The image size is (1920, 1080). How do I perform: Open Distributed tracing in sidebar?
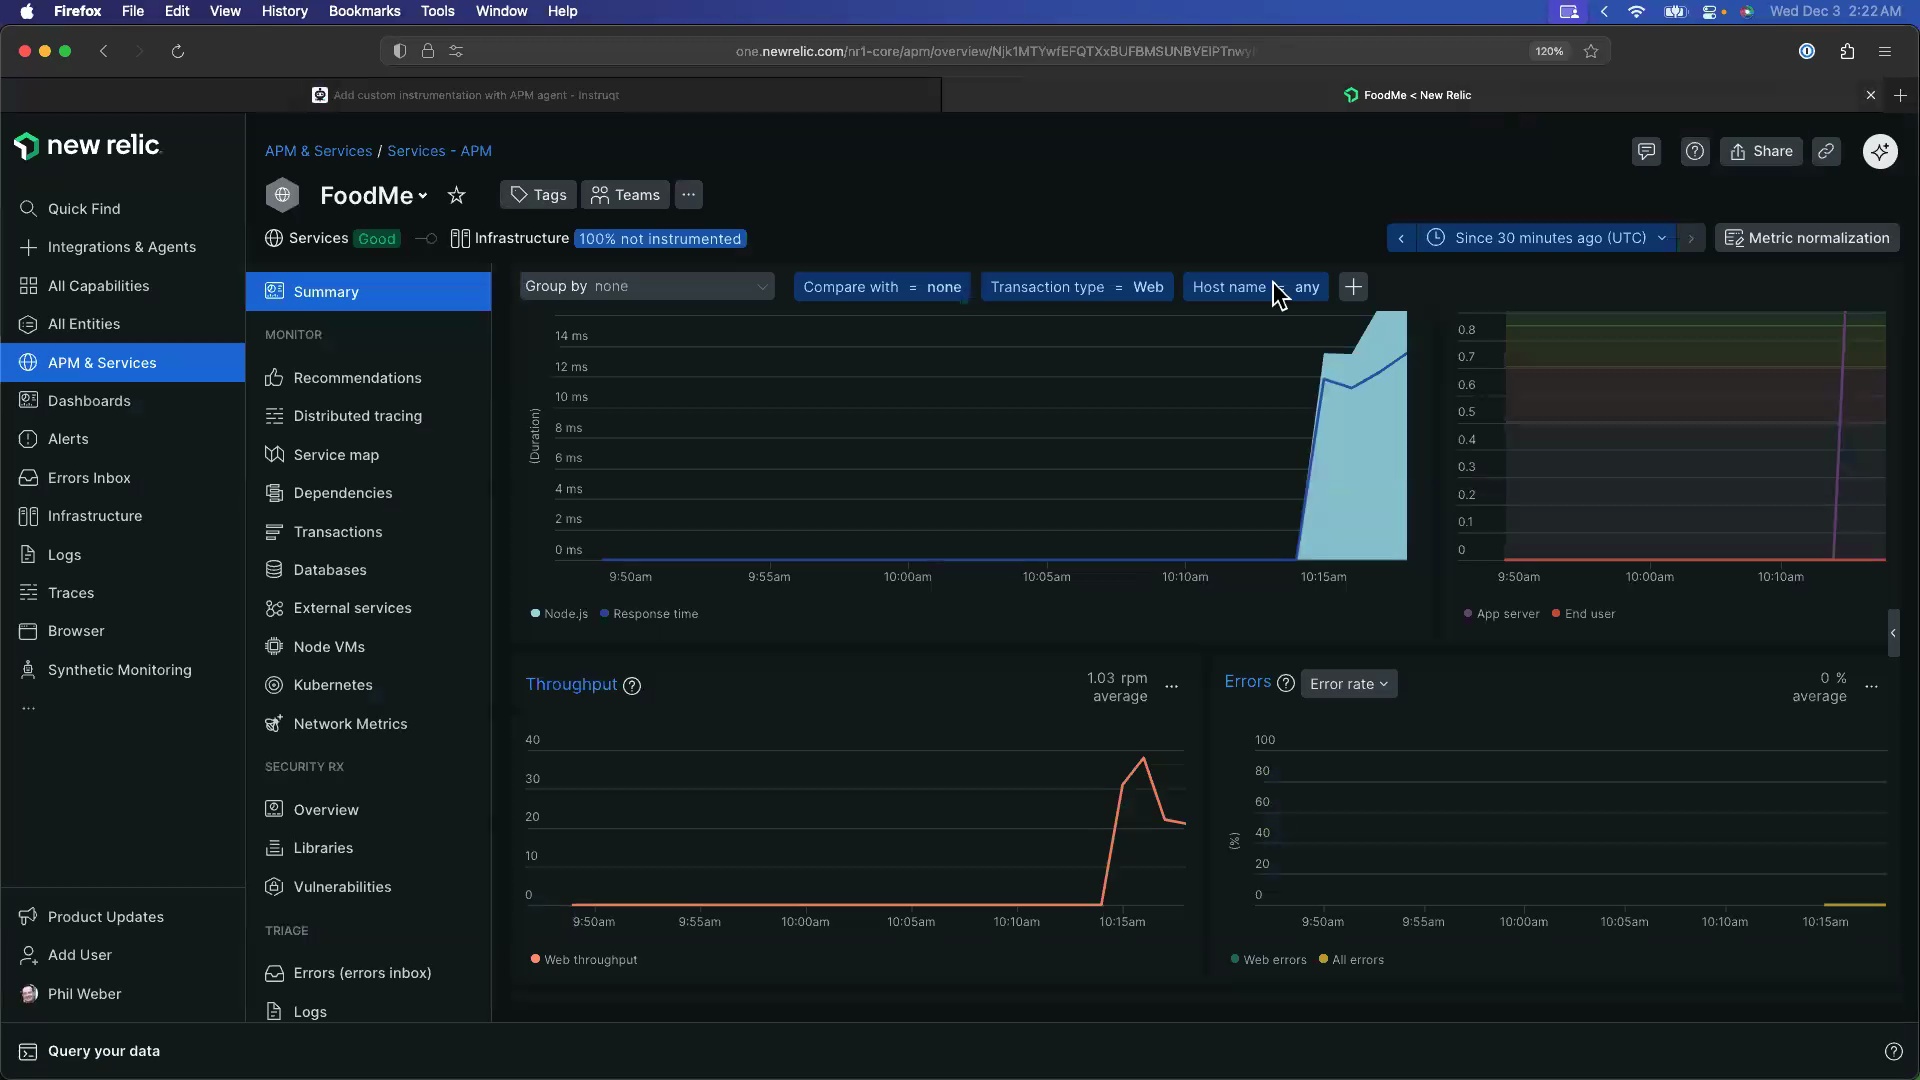pos(357,416)
